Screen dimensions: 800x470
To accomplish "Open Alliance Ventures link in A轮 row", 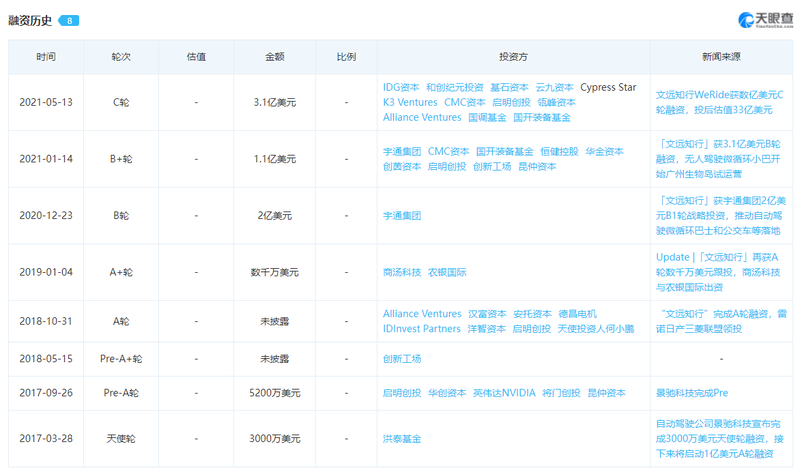I will pyautogui.click(x=422, y=314).
